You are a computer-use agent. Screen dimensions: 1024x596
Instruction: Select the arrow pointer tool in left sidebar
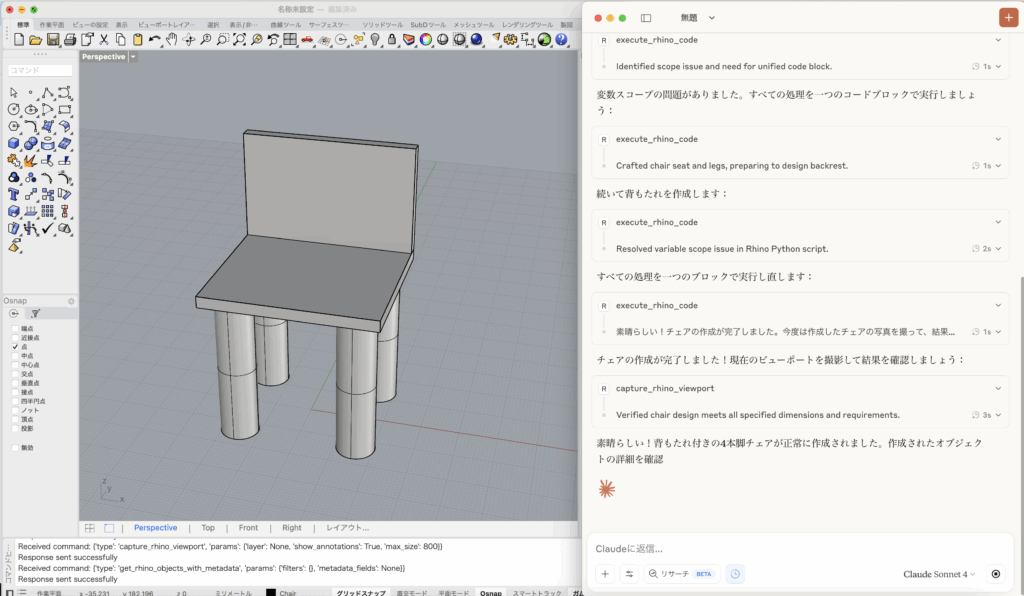(14, 93)
